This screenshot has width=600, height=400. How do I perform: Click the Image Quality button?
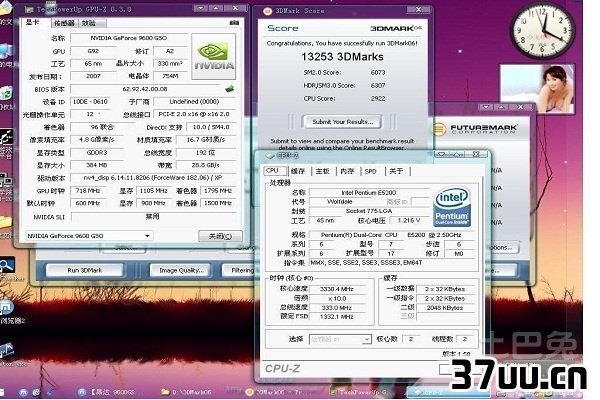pos(181,270)
